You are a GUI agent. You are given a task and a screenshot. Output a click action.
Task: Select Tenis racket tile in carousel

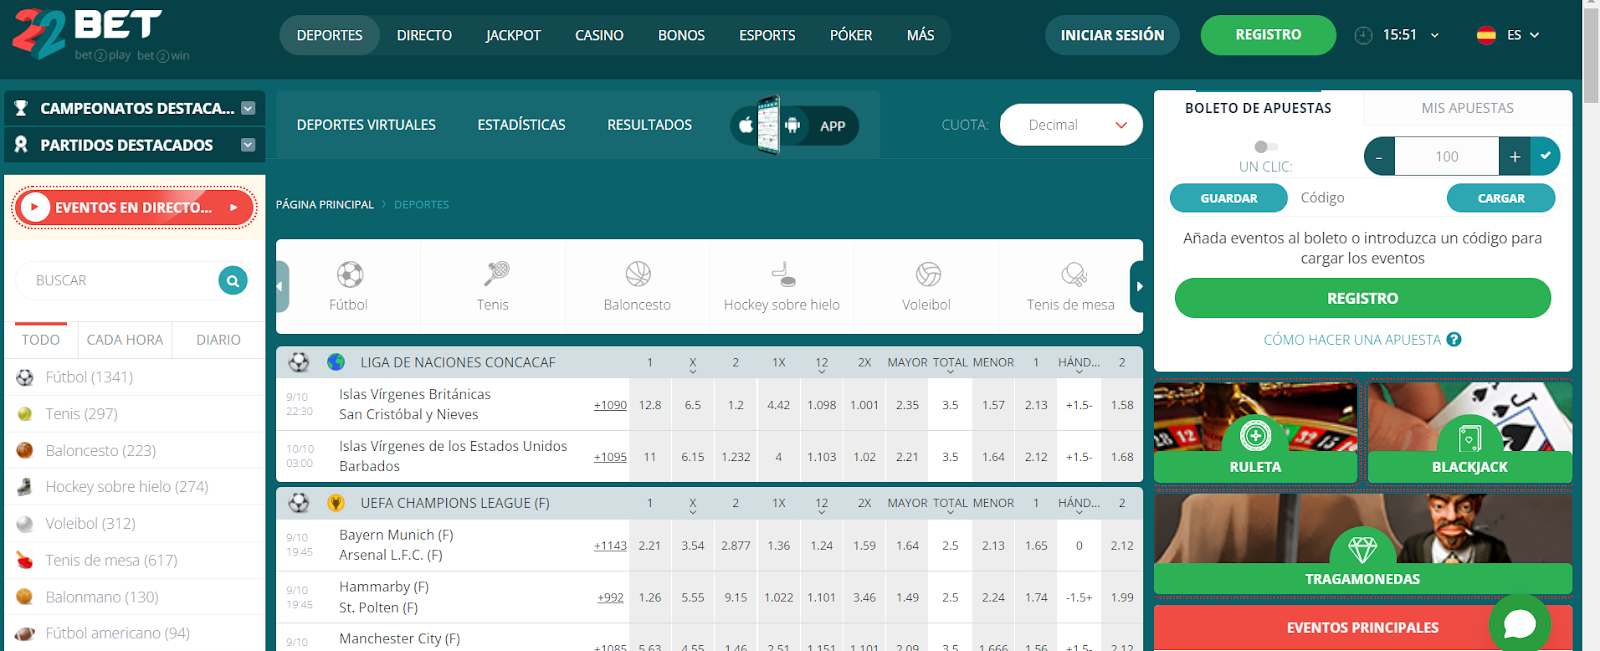493,286
